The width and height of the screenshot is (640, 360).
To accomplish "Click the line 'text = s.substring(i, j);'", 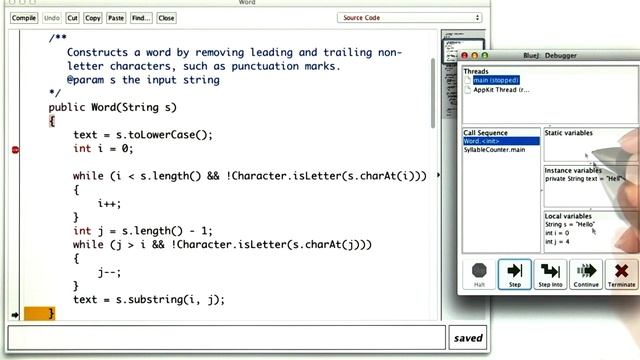I will pos(149,300).
